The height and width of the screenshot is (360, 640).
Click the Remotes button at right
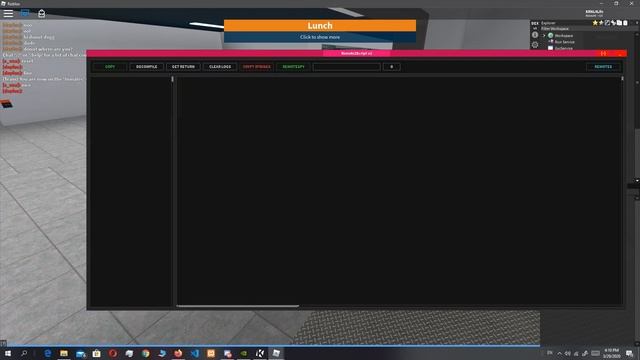coord(603,67)
